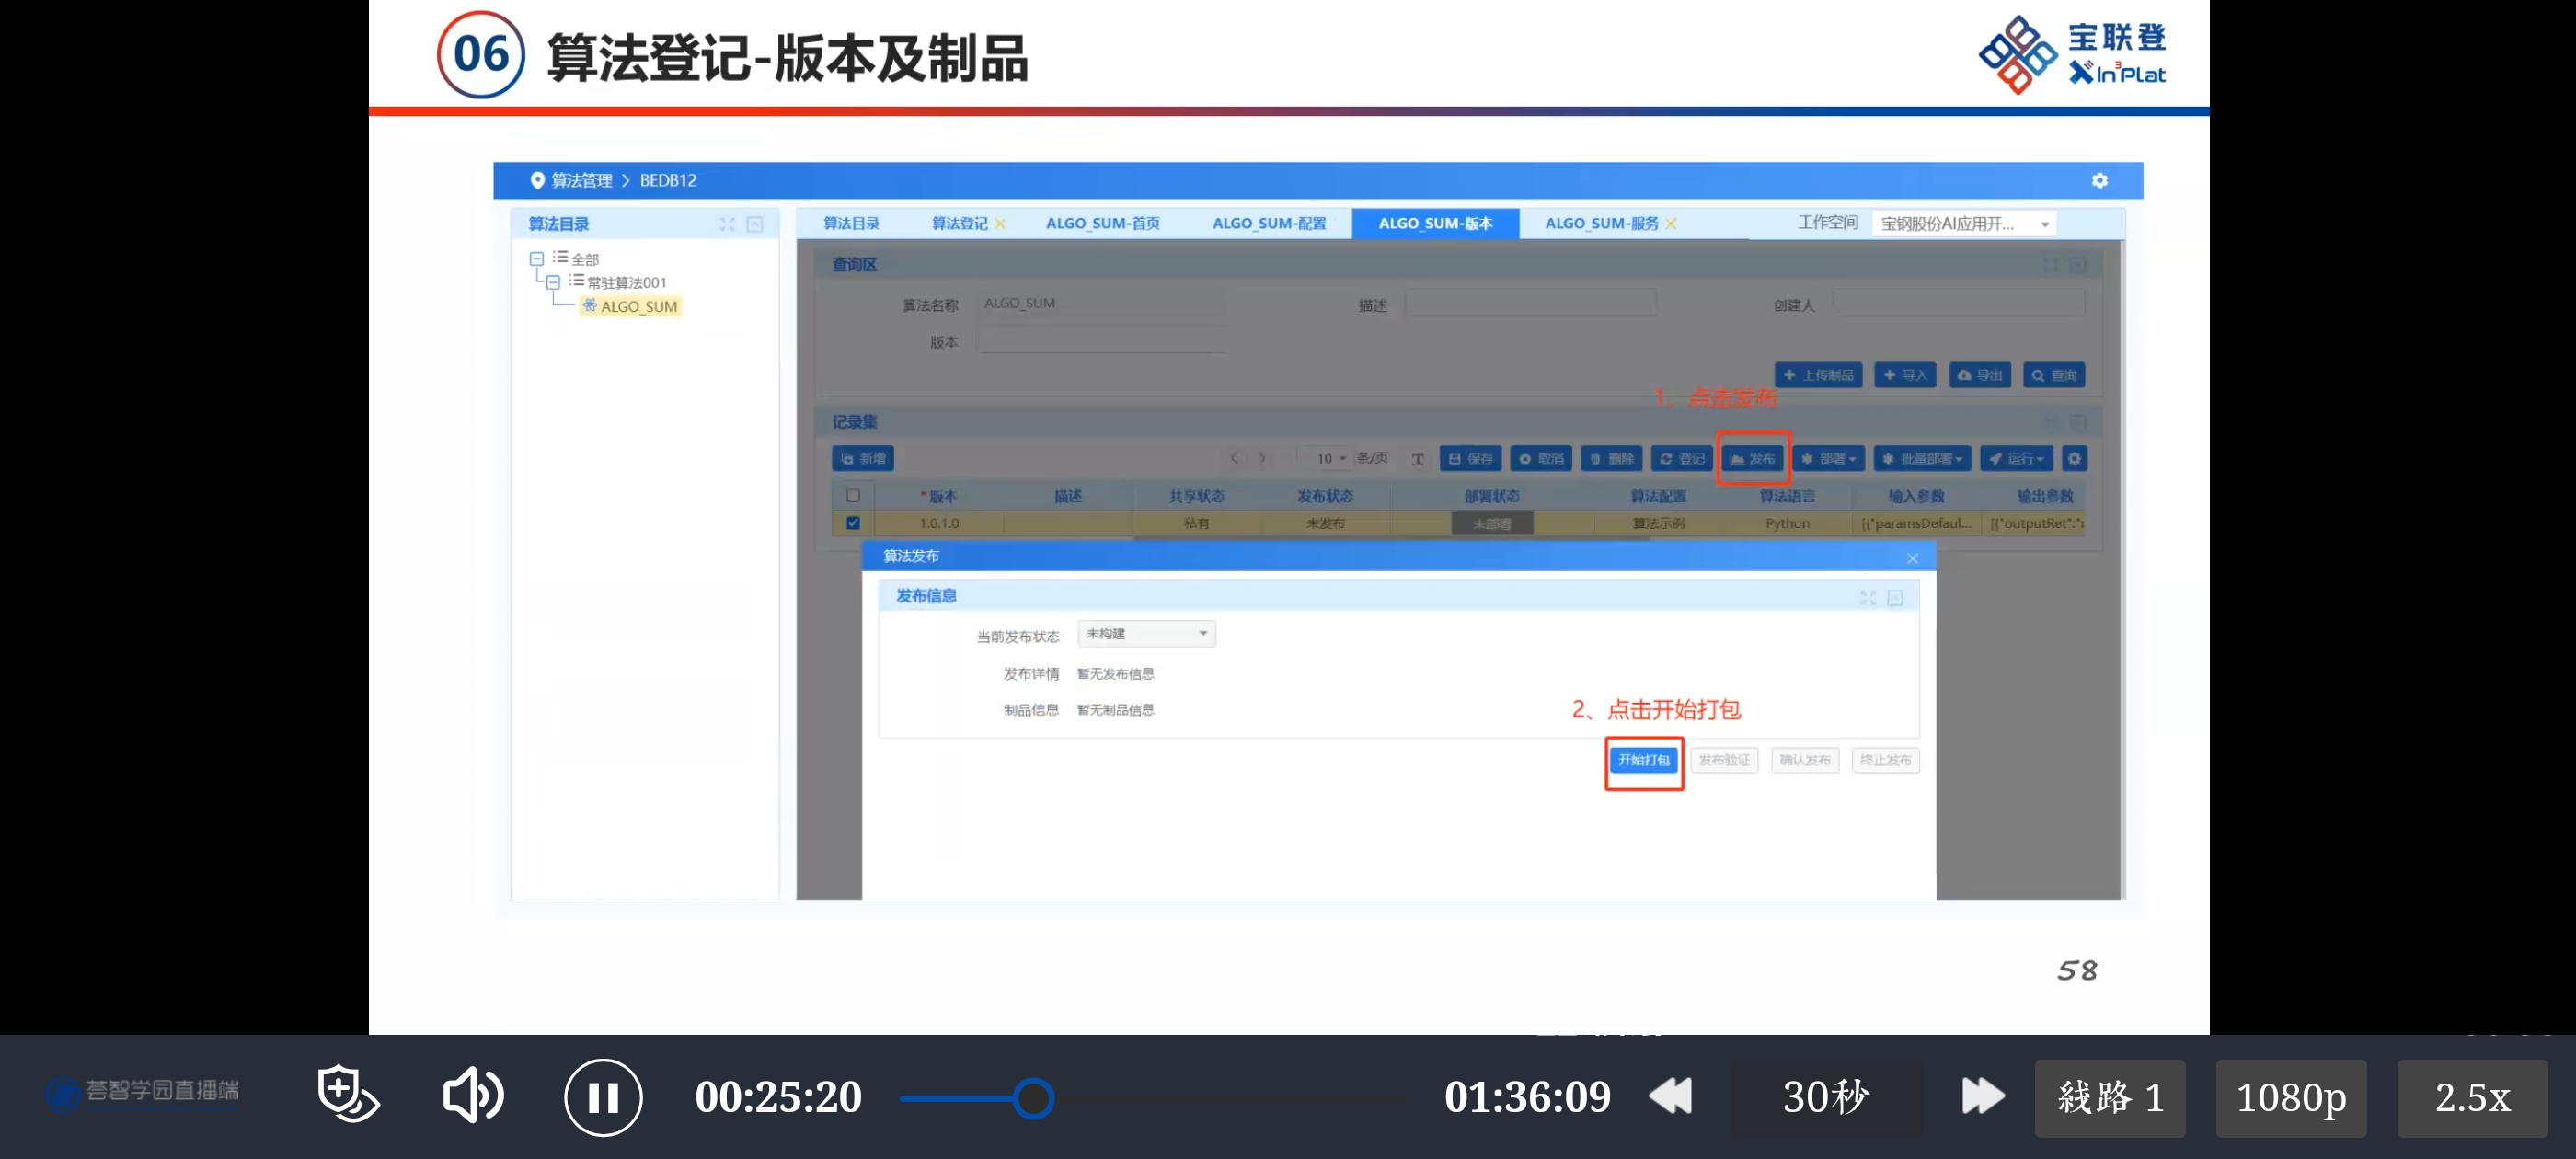The height and width of the screenshot is (1159, 2576).
Task: Click the video progress slider handle
Action: click(x=1032, y=1097)
